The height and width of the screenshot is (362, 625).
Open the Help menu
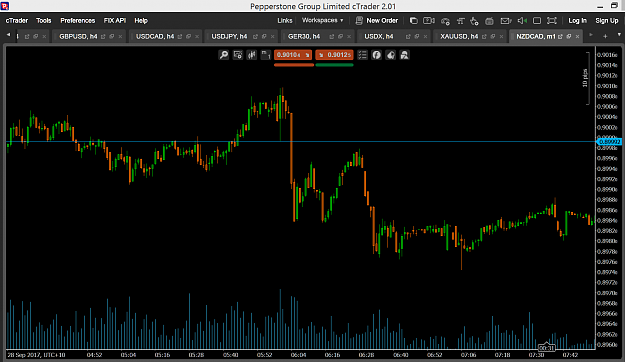click(141, 20)
